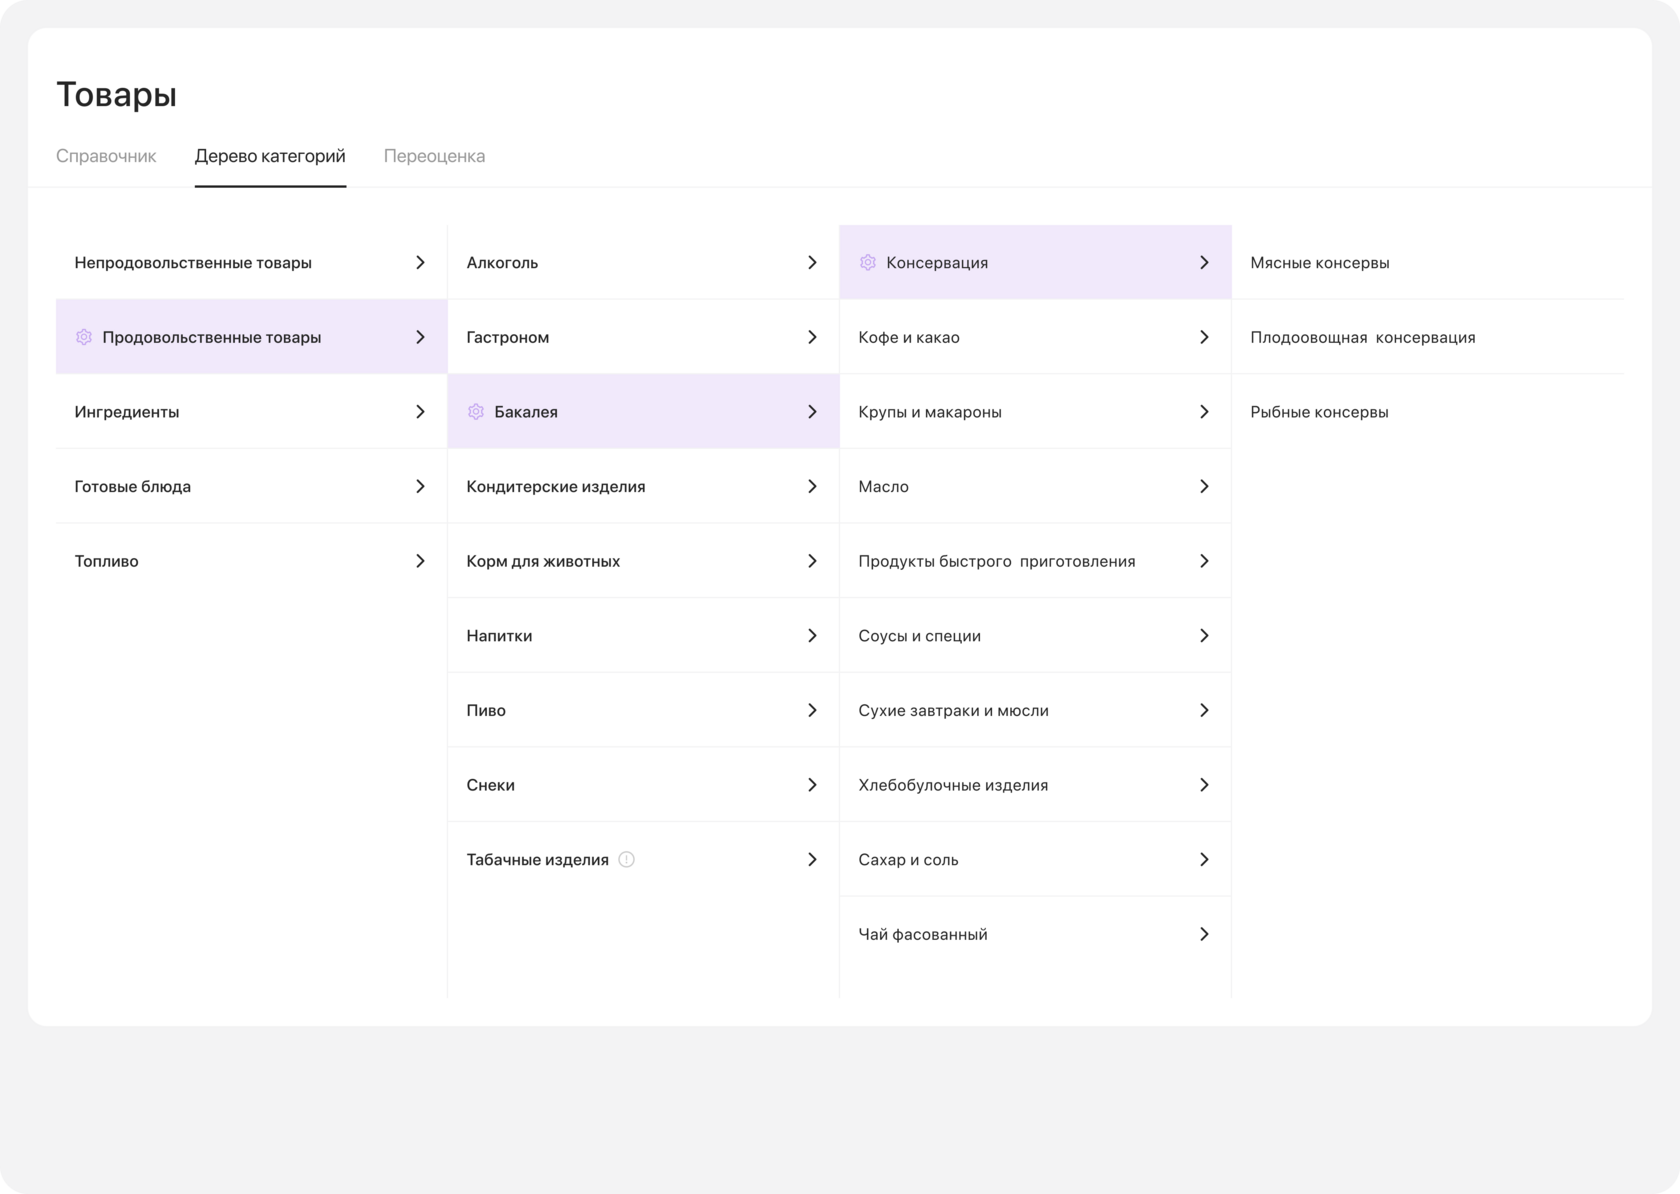Click gear icon beside Бакалея

pos(476,412)
